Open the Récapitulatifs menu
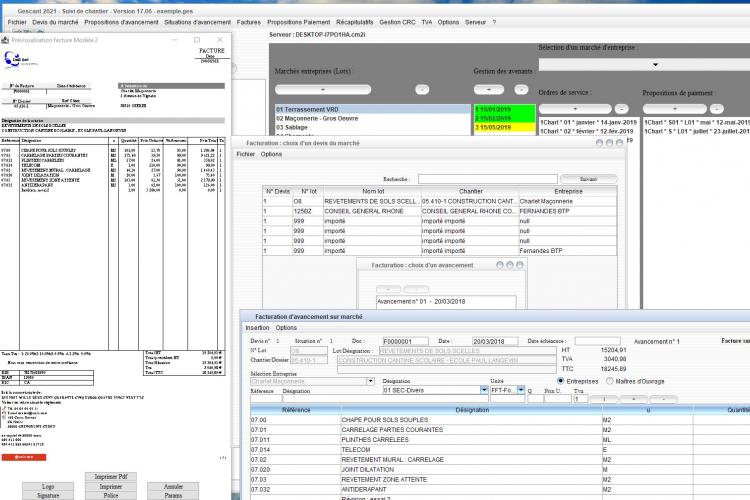Screen dimensions: 750x500 point(354,22)
